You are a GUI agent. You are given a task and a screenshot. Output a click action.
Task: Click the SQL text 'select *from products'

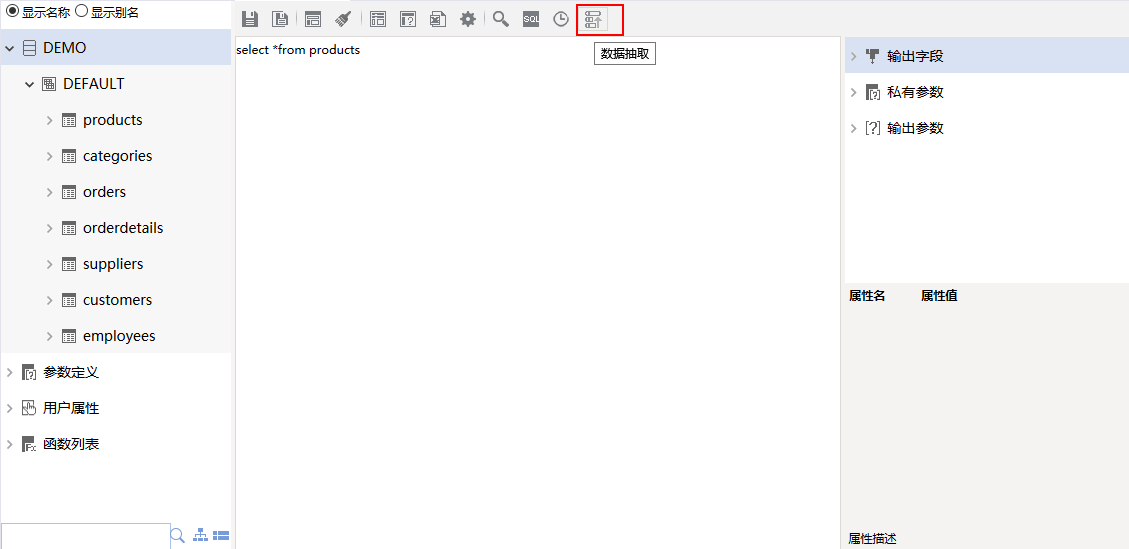tap(298, 50)
